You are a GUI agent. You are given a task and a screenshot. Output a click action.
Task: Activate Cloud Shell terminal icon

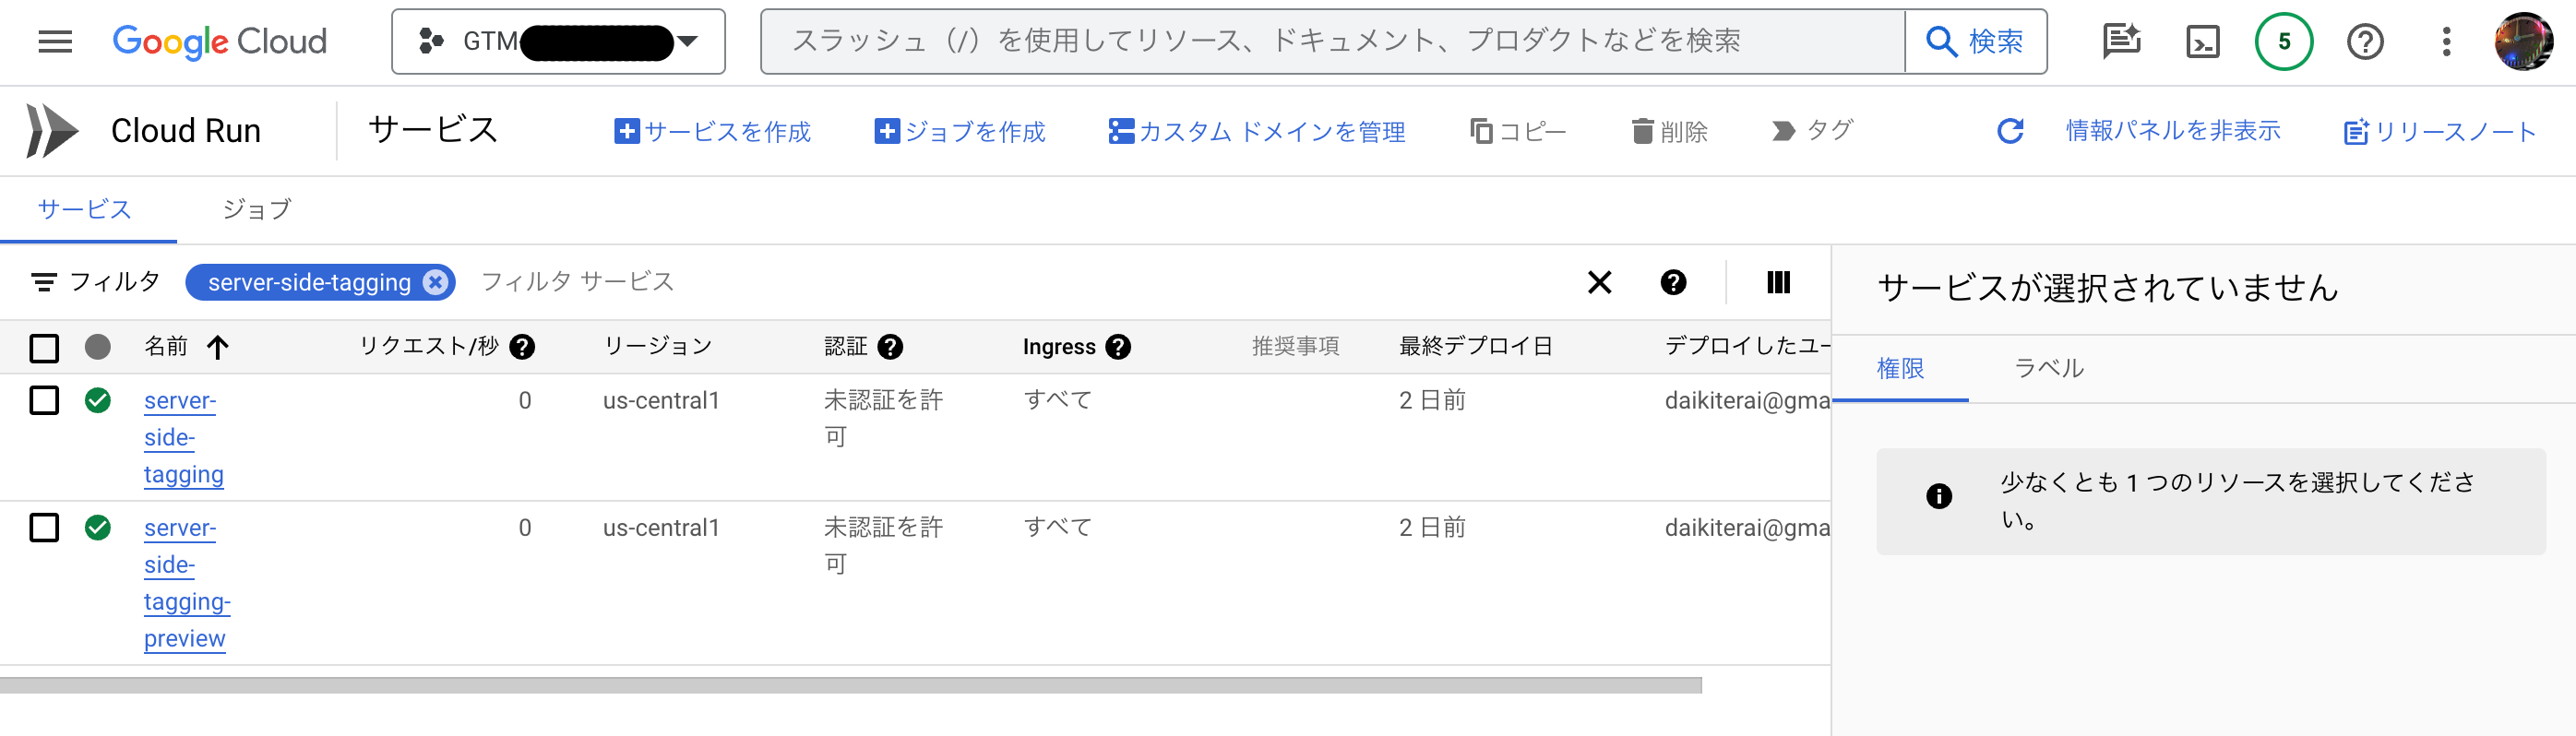pyautogui.click(x=2203, y=42)
